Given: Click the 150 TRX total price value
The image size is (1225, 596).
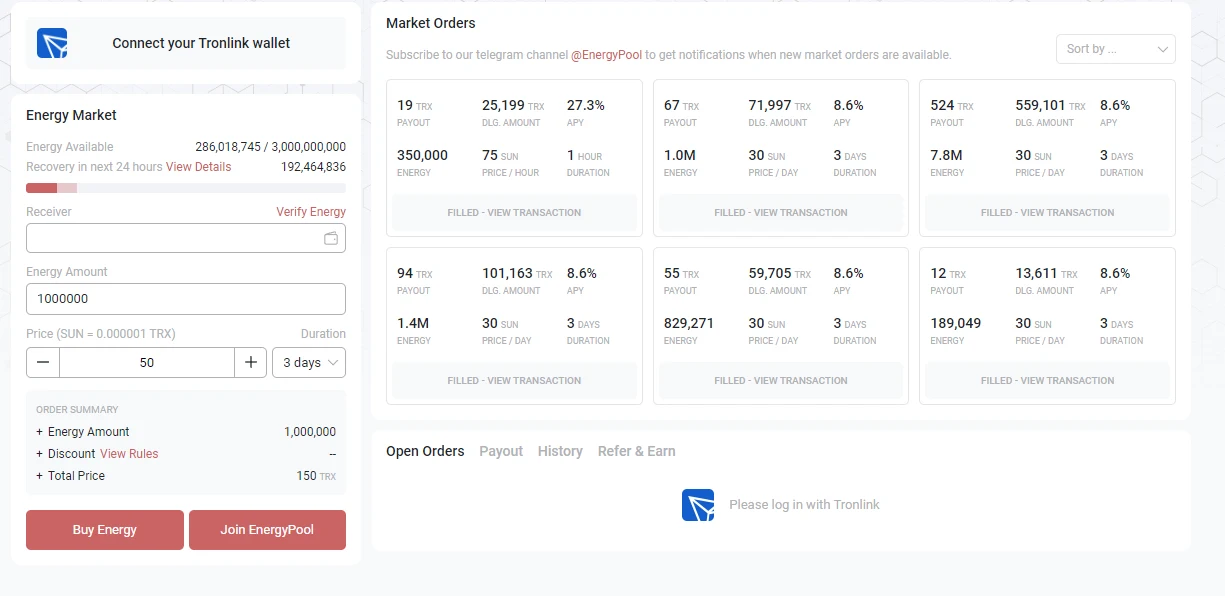Looking at the screenshot, I should [316, 476].
